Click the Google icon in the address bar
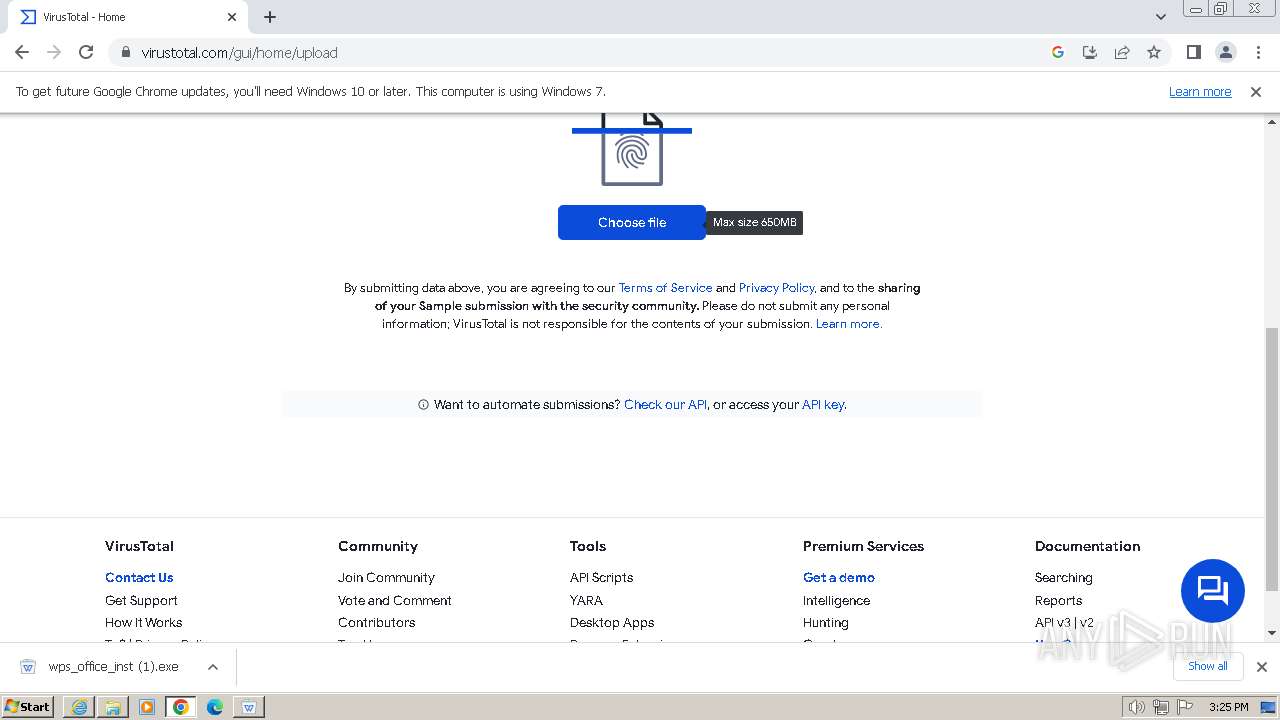The image size is (1280, 720). pos(1058,52)
